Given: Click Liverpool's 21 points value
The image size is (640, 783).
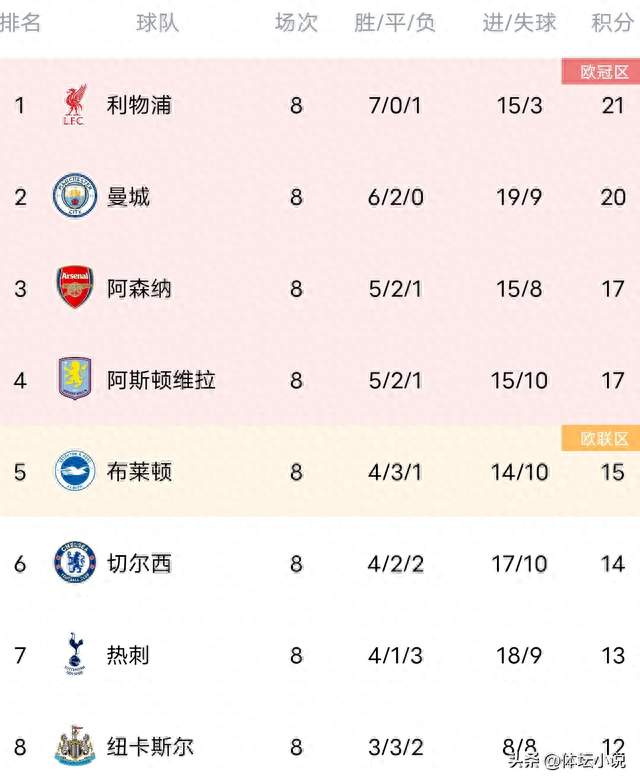Looking at the screenshot, I should pos(613,105).
